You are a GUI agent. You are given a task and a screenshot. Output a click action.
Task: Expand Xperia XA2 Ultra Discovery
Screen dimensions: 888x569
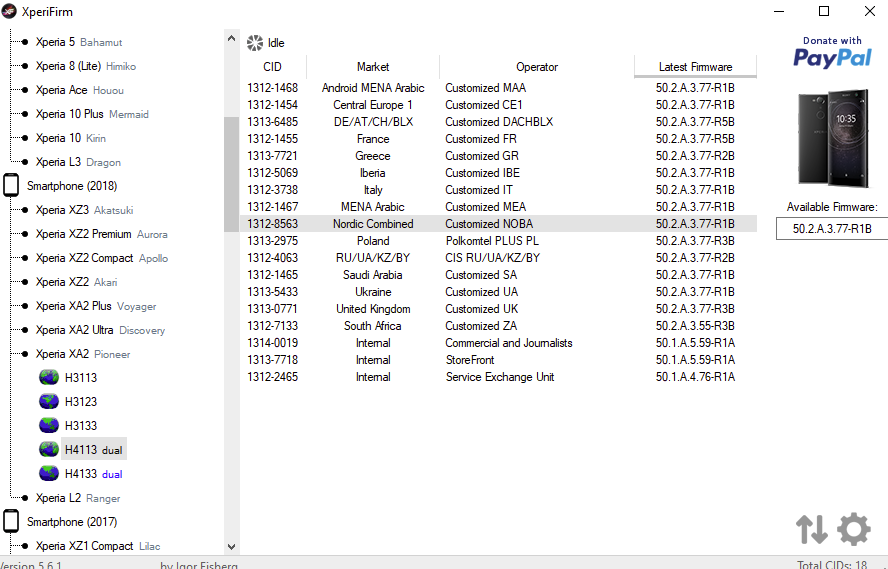[100, 330]
